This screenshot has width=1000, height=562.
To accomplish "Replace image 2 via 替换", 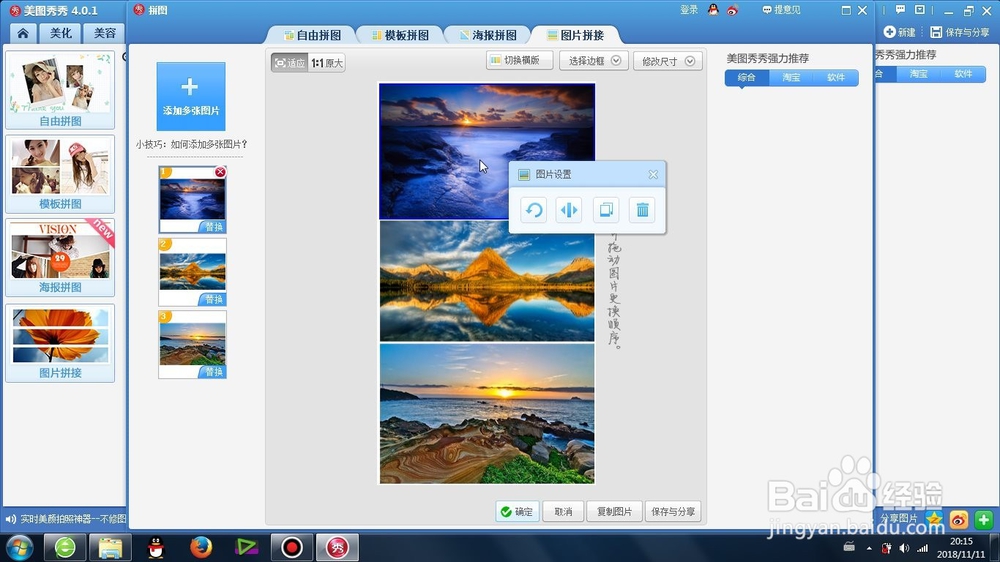I will click(213, 299).
